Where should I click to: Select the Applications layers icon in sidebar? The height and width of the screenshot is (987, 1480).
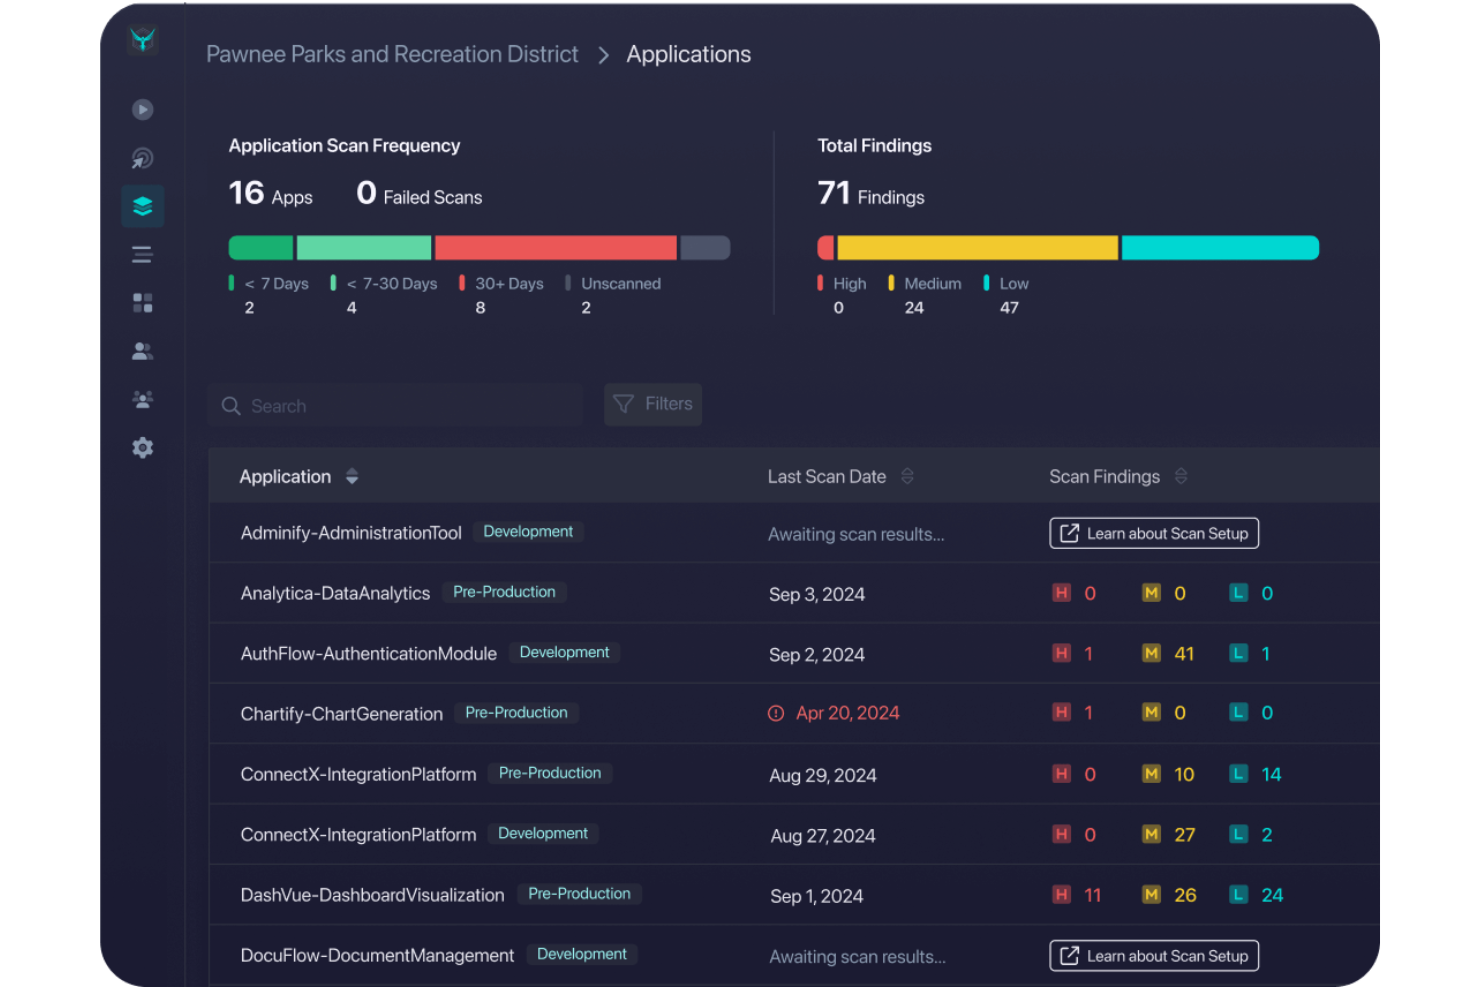[x=142, y=206]
